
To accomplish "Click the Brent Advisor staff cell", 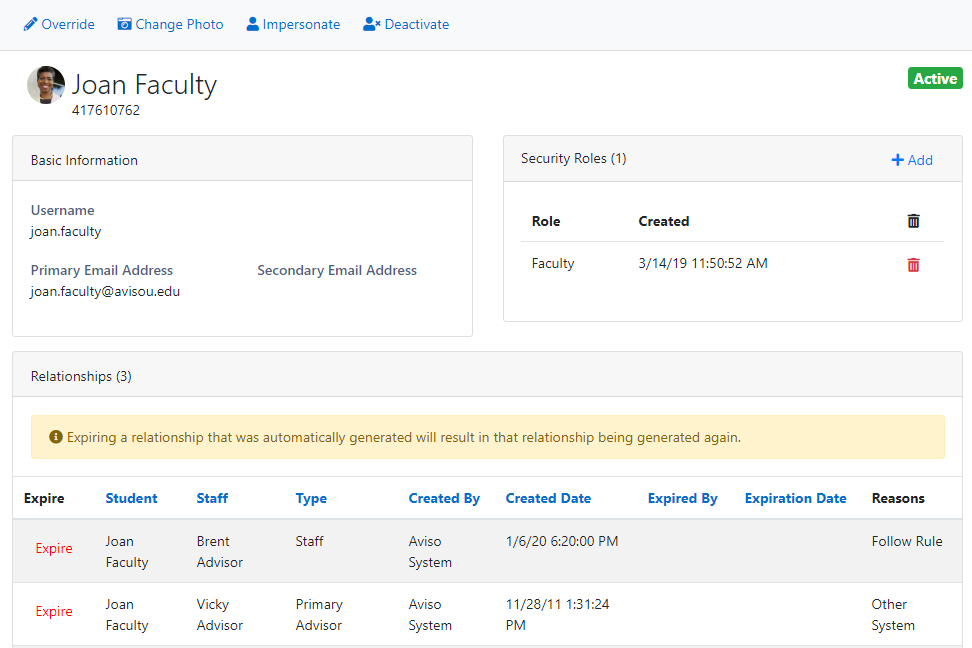I will [219, 552].
